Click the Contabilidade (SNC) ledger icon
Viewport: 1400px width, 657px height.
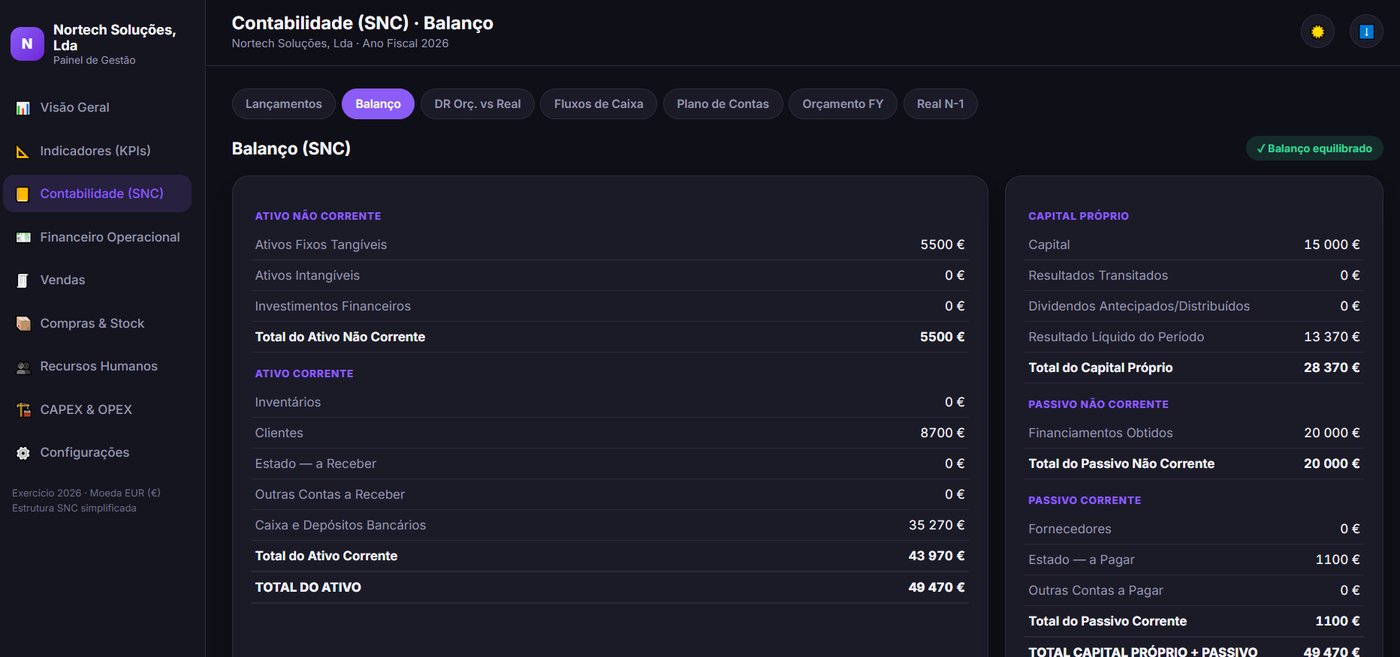pyautogui.click(x=23, y=194)
